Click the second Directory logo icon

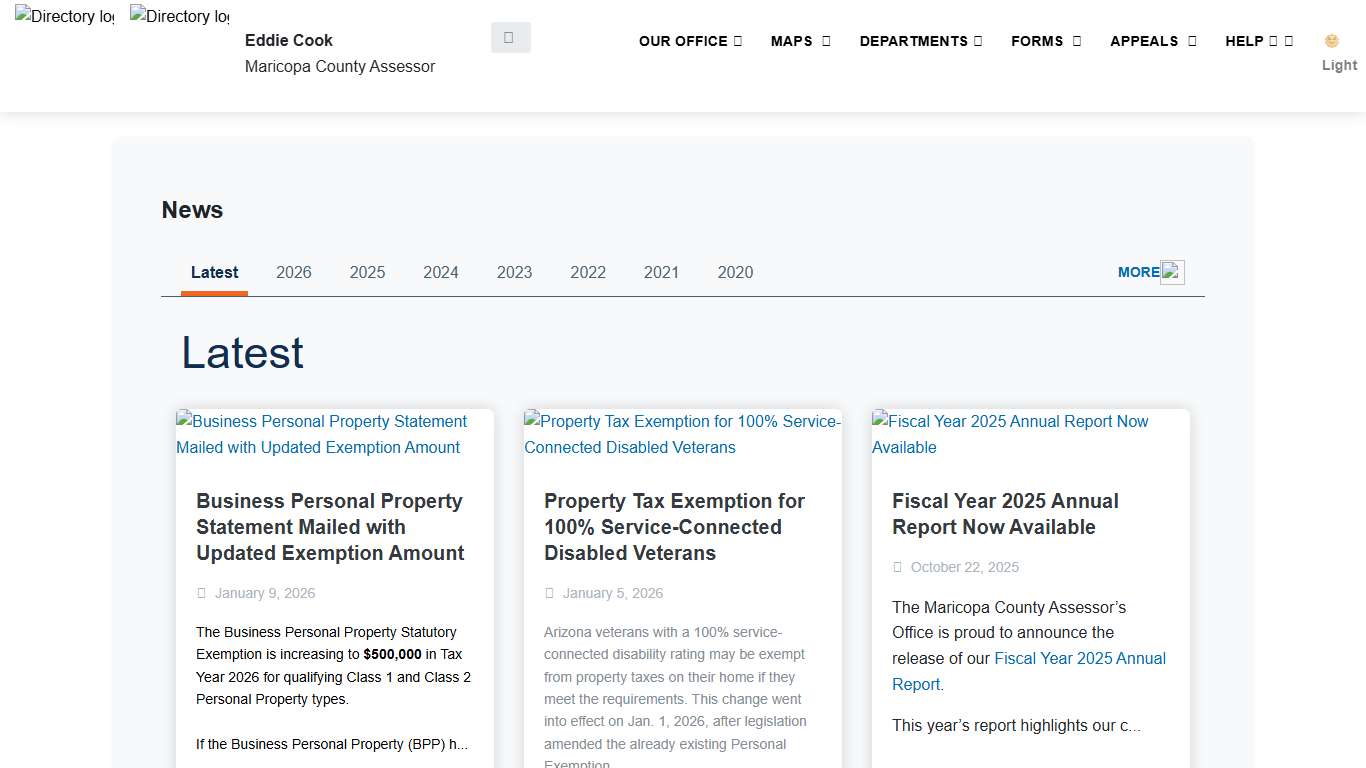pyautogui.click(x=178, y=16)
